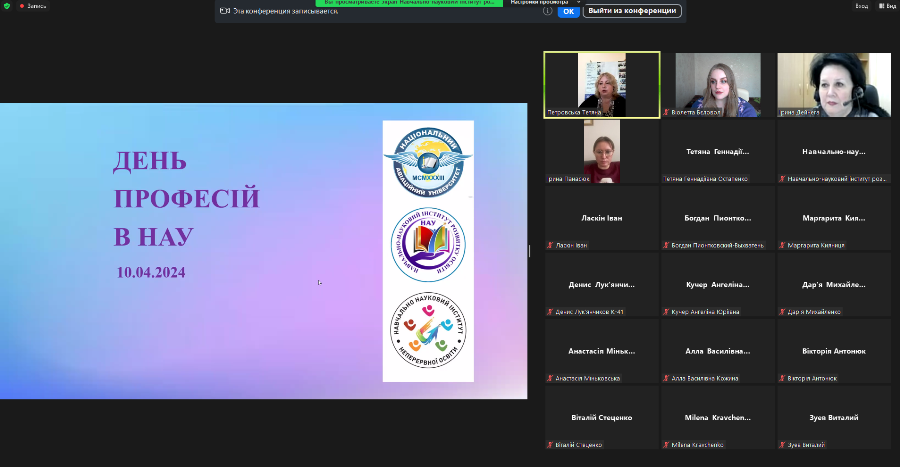This screenshot has height=467, width=900.
Task: Click muted mic icon for Вікторія Антонюк
Action: tap(782, 379)
